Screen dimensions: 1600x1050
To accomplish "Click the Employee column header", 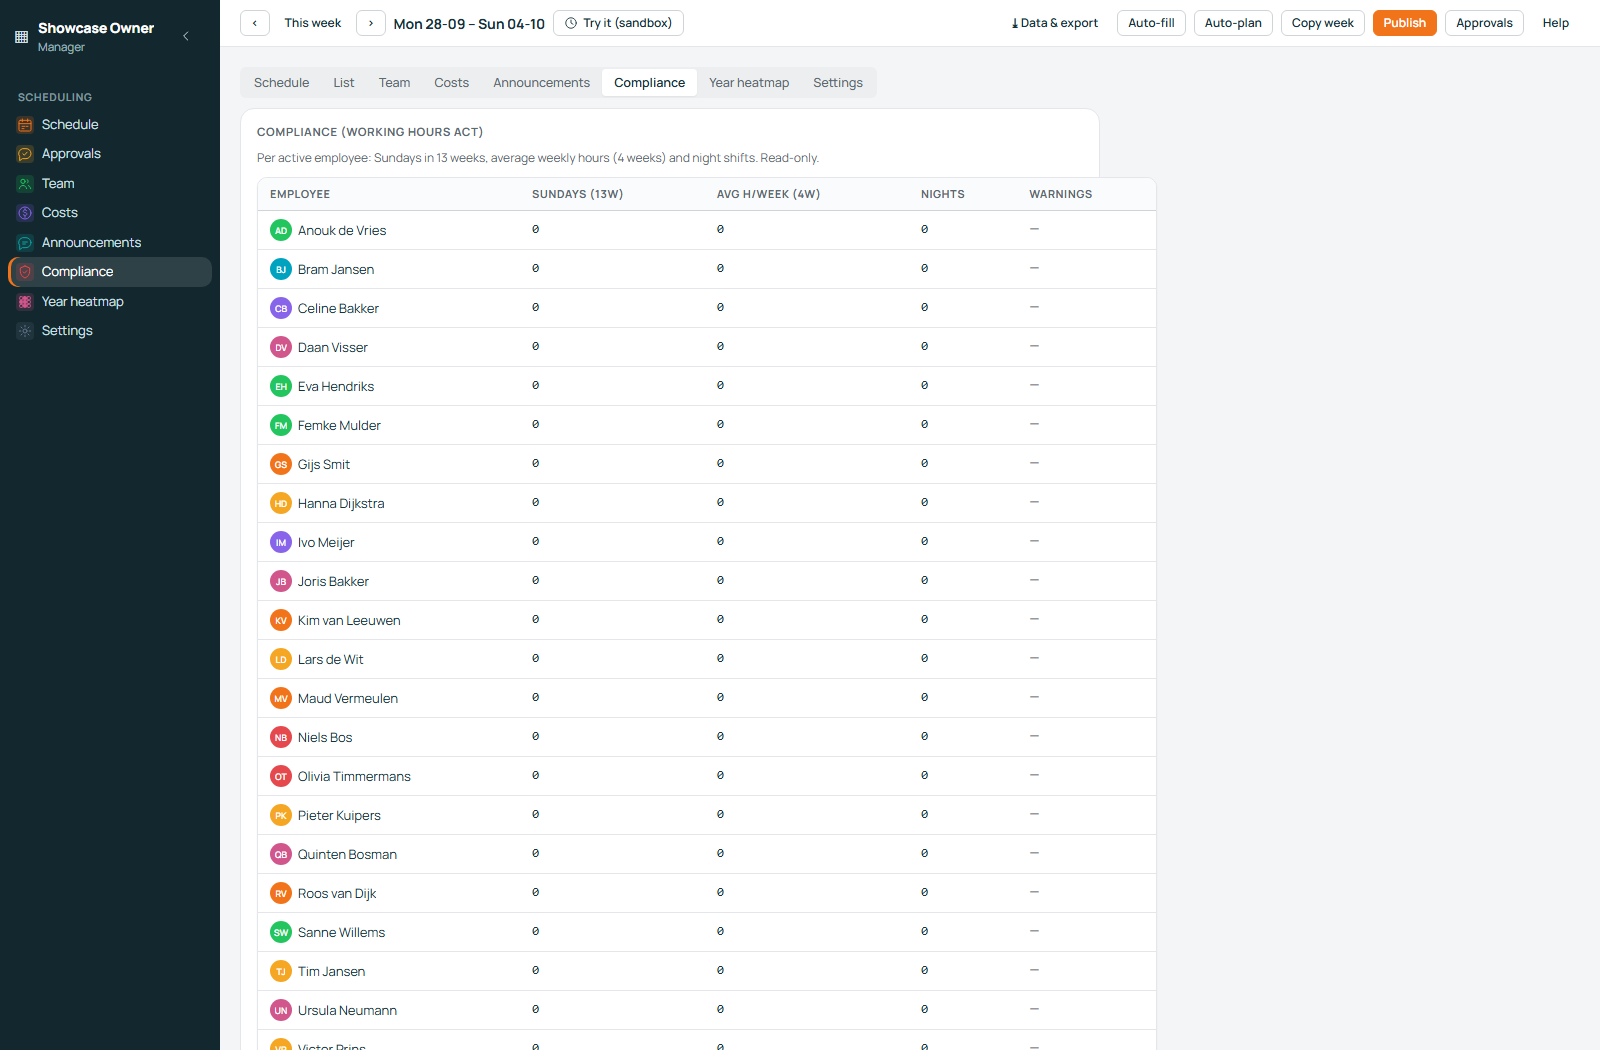I will 300,194.
